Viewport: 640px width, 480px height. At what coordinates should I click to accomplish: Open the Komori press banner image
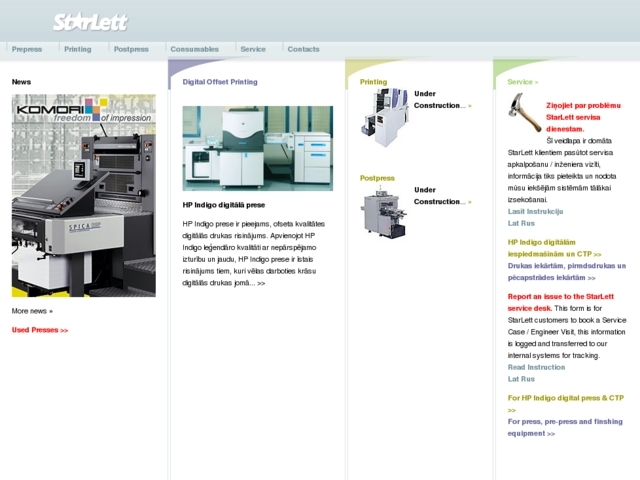pyautogui.click(x=84, y=196)
